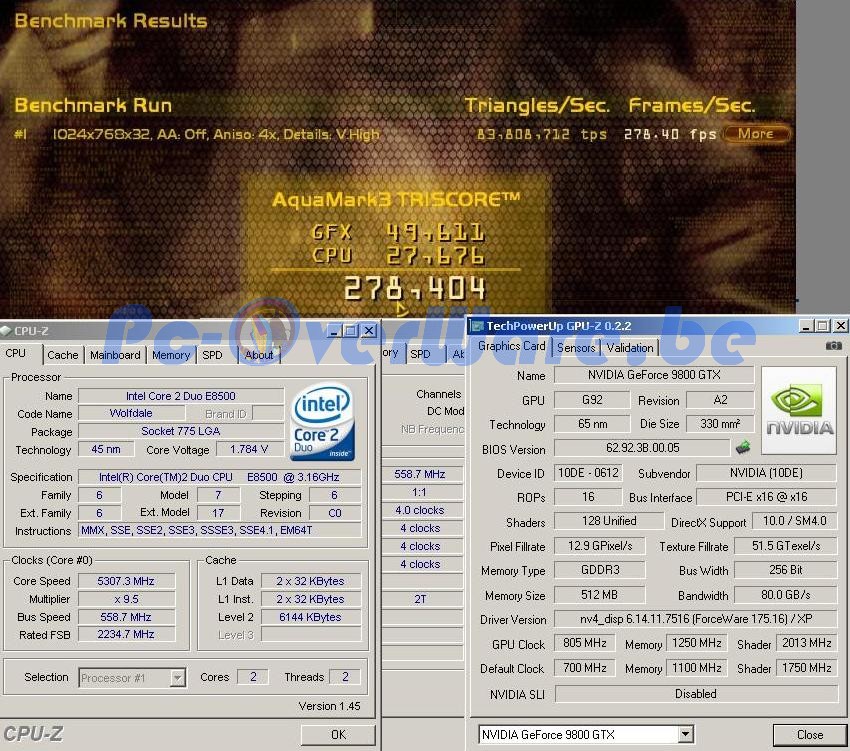Click the Close button in GPU-Z
The width and height of the screenshot is (850, 751).
click(810, 735)
